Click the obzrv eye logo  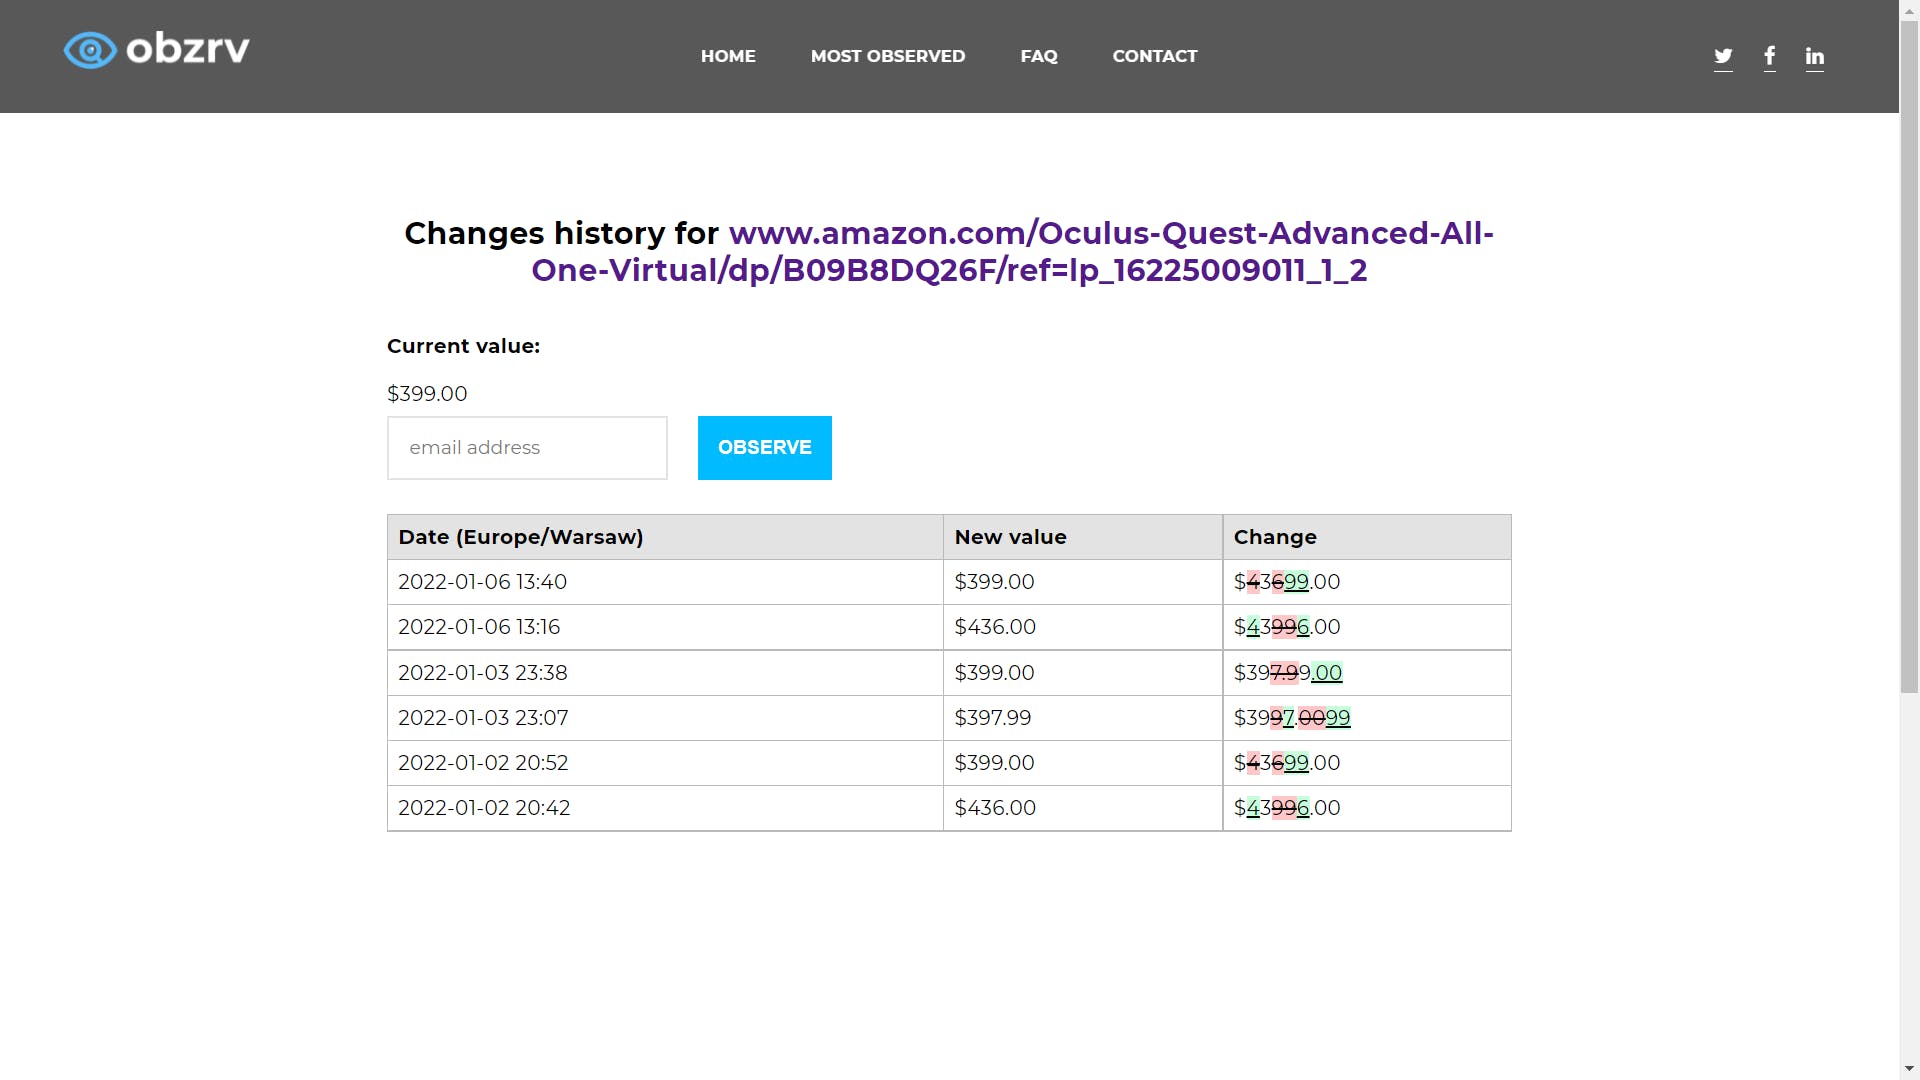click(156, 49)
